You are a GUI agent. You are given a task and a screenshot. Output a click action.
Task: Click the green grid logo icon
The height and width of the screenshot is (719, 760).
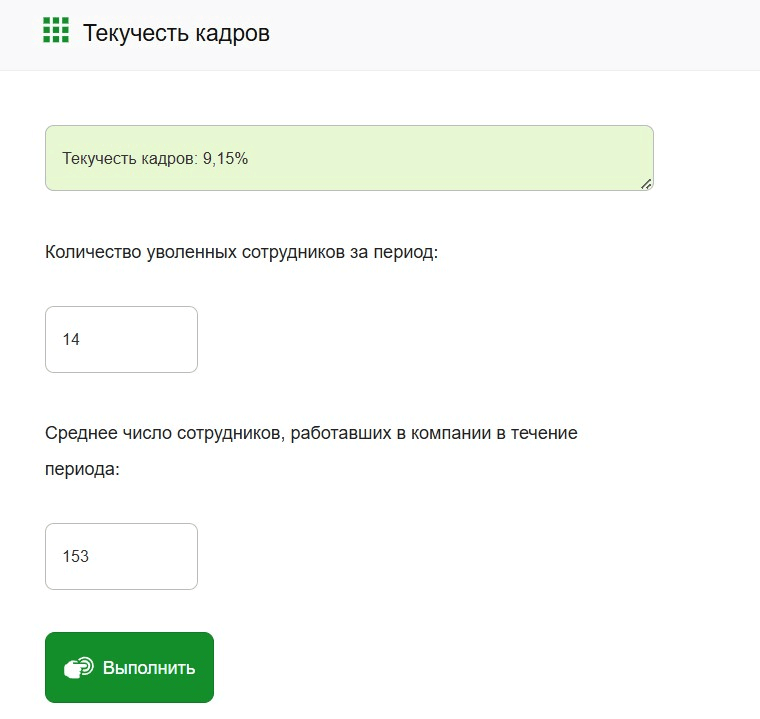pyautogui.click(x=56, y=30)
